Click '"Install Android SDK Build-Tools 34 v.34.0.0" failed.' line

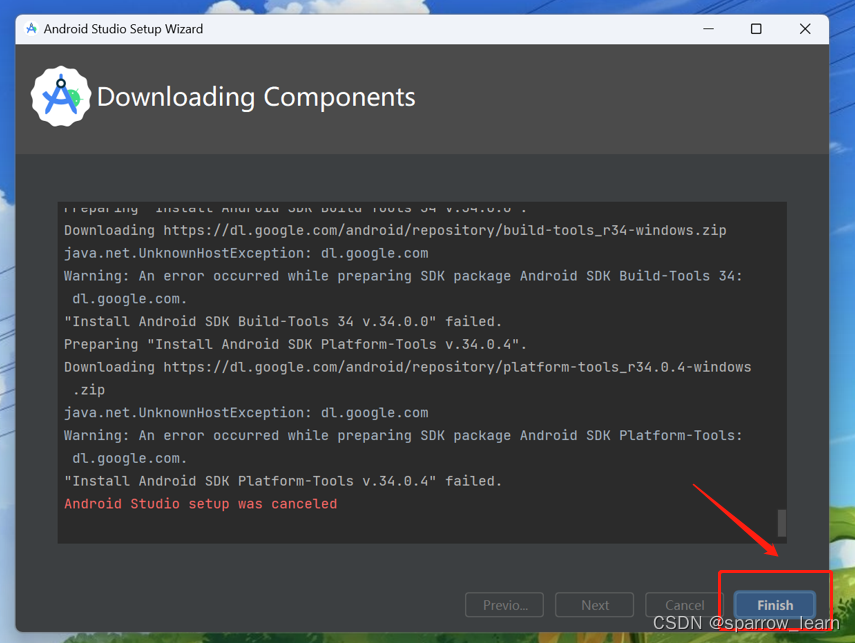pyautogui.click(x=282, y=321)
